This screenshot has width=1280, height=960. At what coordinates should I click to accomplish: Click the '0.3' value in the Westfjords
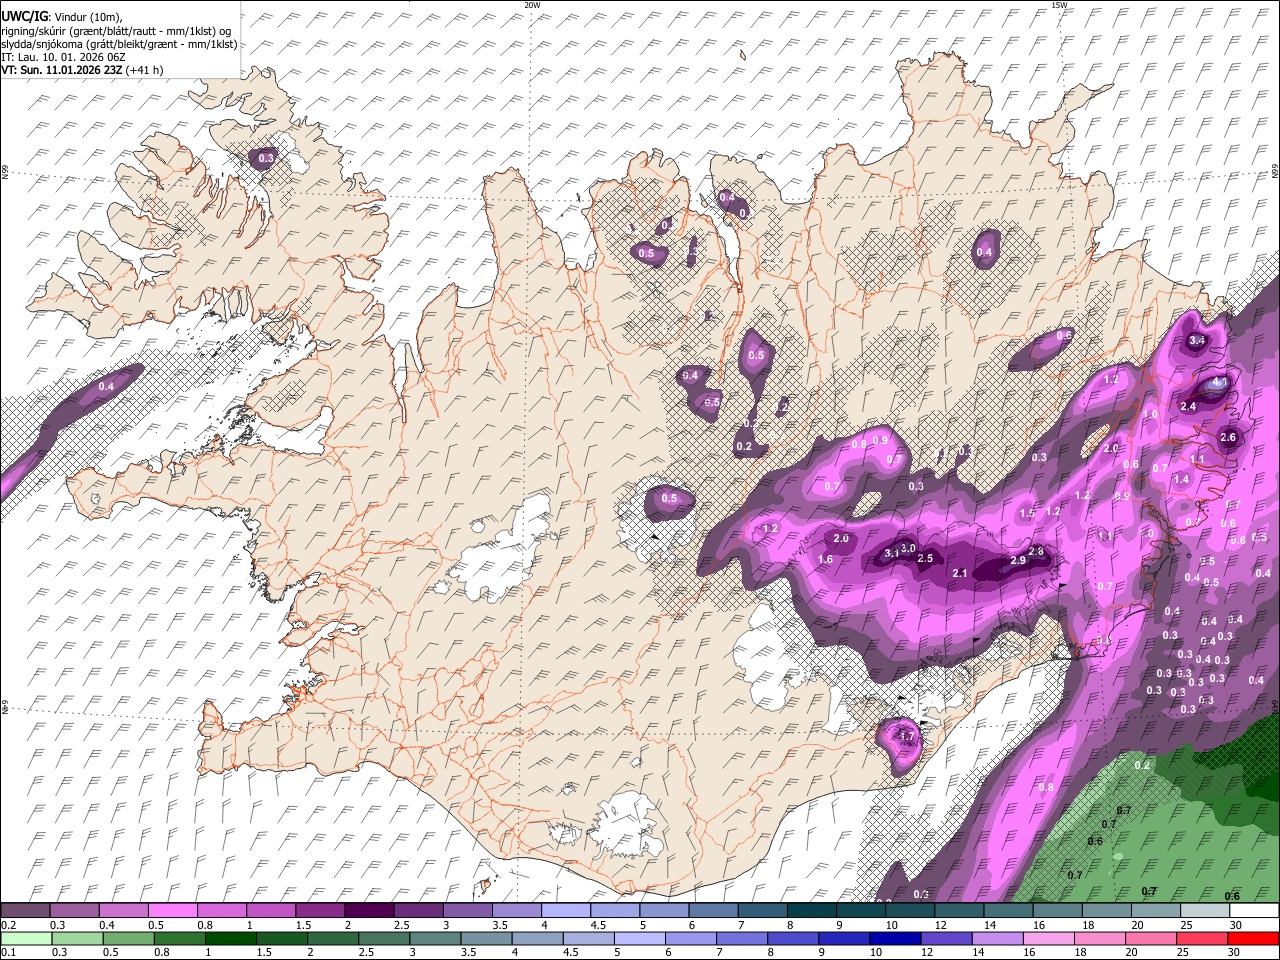[x=266, y=158]
